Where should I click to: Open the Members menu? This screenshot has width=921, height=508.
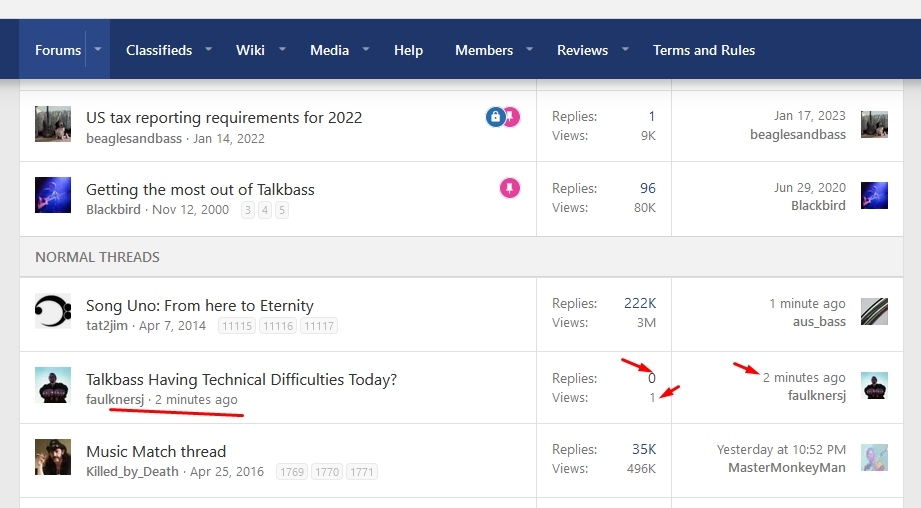[x=484, y=50]
